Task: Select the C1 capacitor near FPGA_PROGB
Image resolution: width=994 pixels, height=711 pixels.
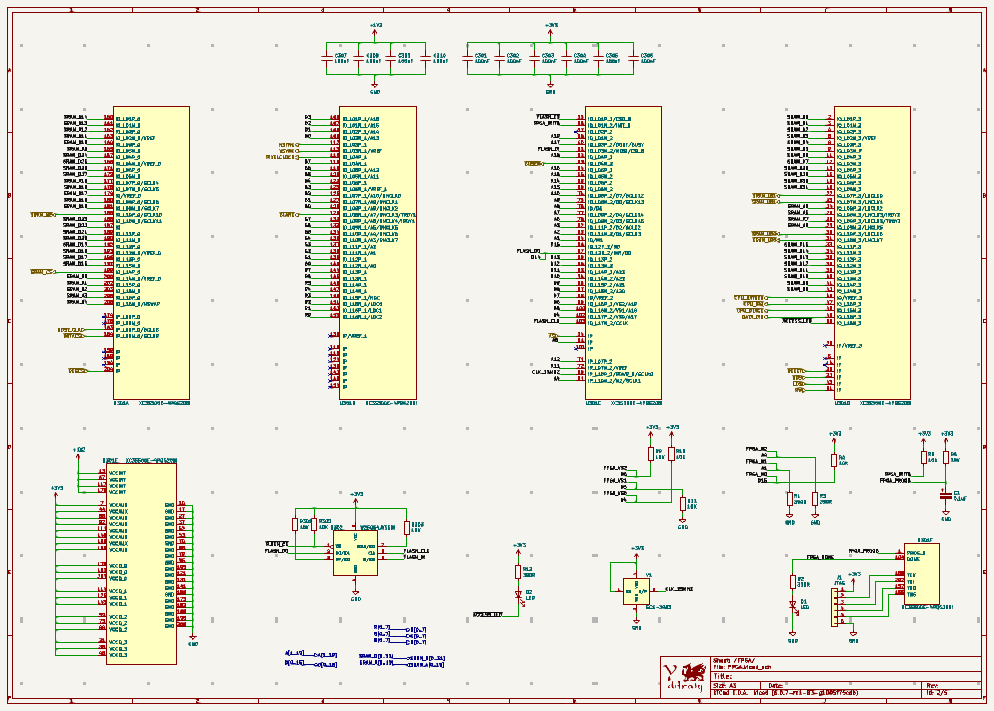Action: pos(946,495)
